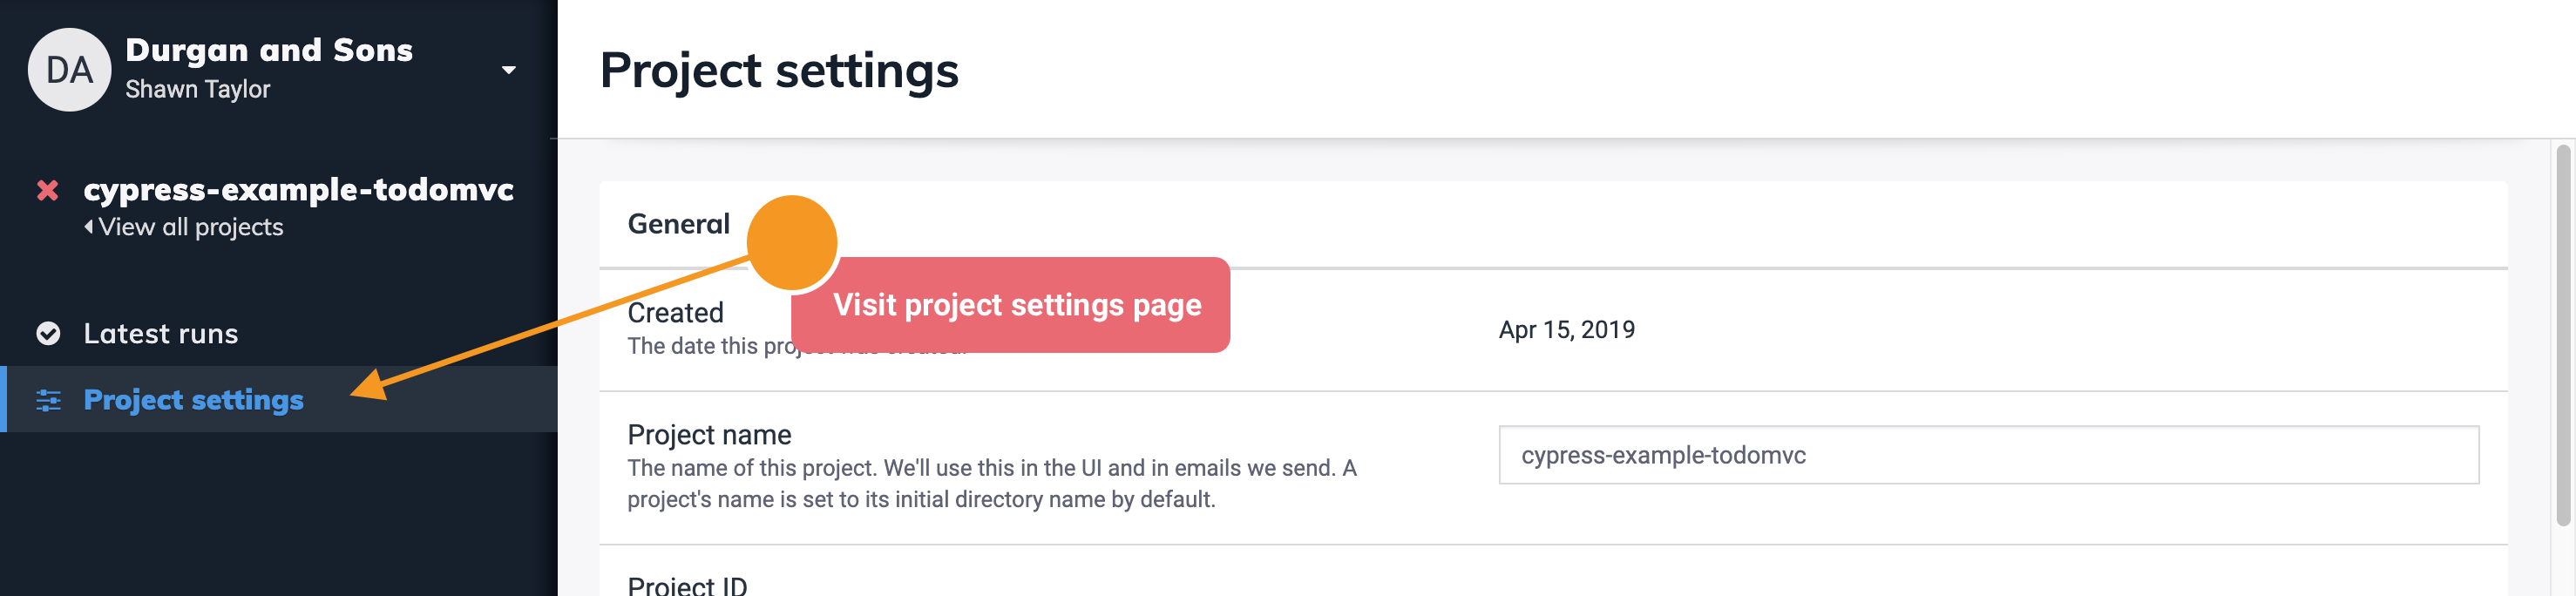
Task: Select the Shawn Taylor user label
Action: 198,89
